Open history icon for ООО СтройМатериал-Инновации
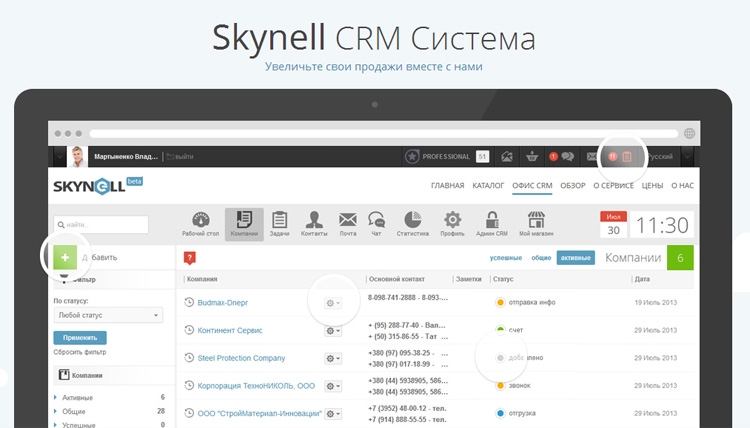 [189, 413]
